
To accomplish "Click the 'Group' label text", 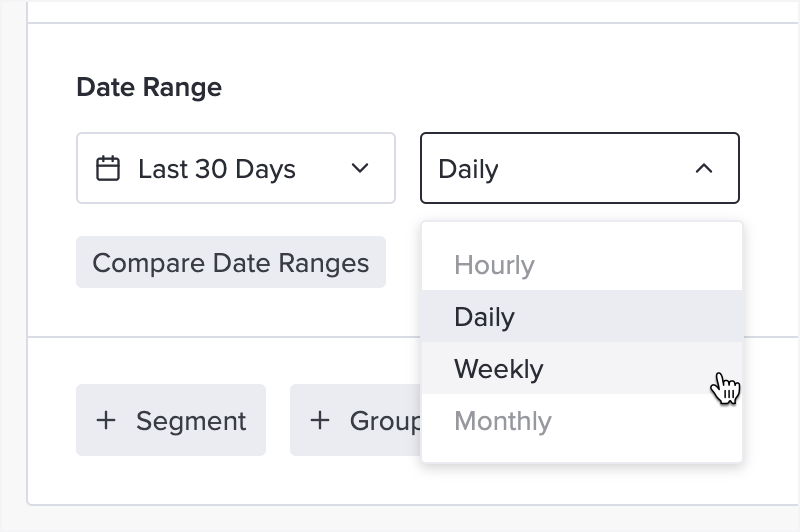I will (385, 421).
